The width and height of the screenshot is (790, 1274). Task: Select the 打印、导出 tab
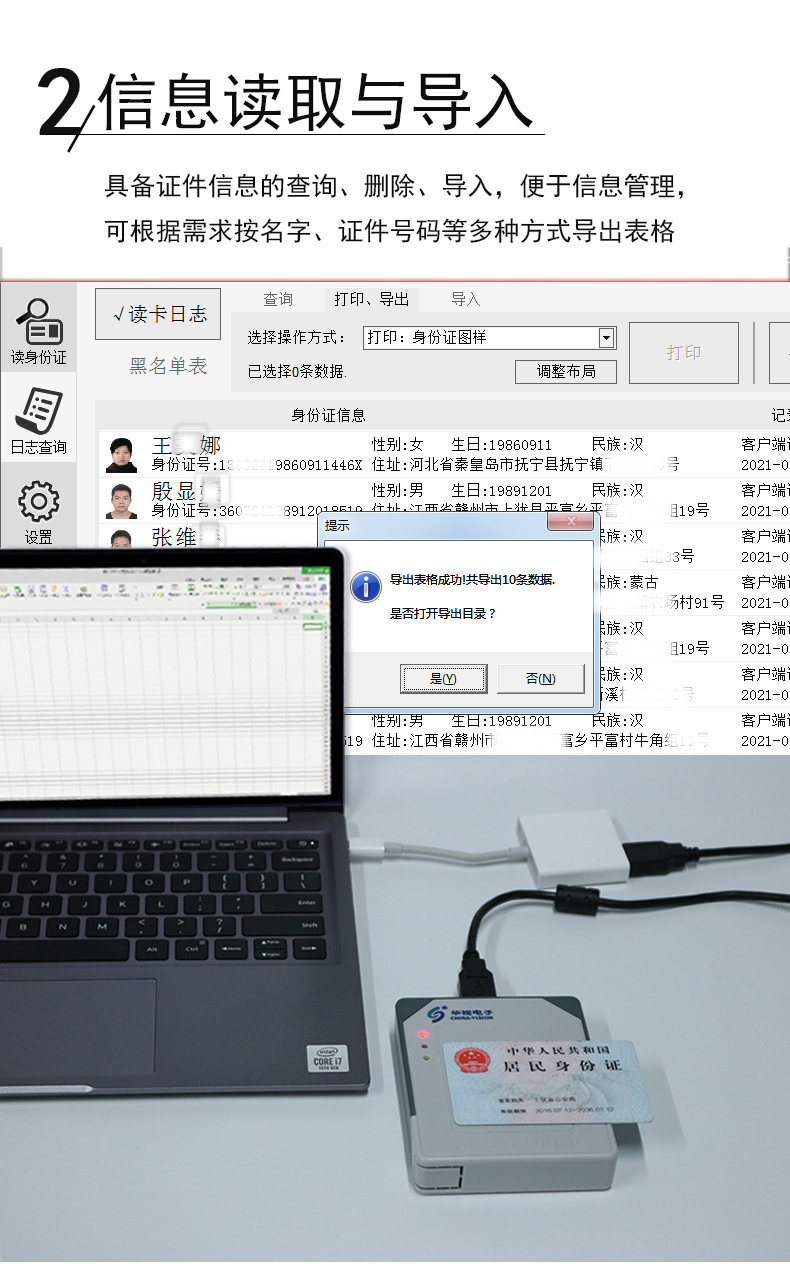tap(371, 299)
